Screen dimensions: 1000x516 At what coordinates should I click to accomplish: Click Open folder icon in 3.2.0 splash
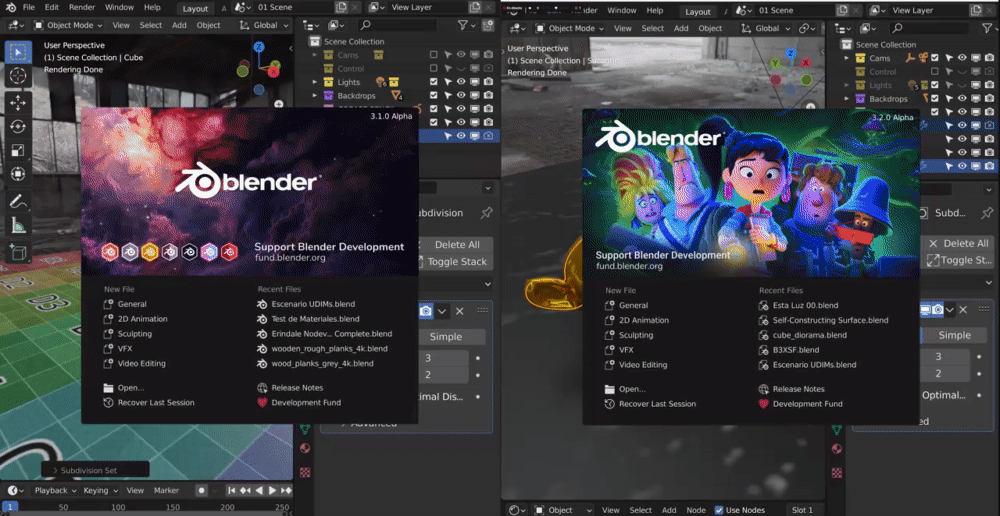[609, 389]
